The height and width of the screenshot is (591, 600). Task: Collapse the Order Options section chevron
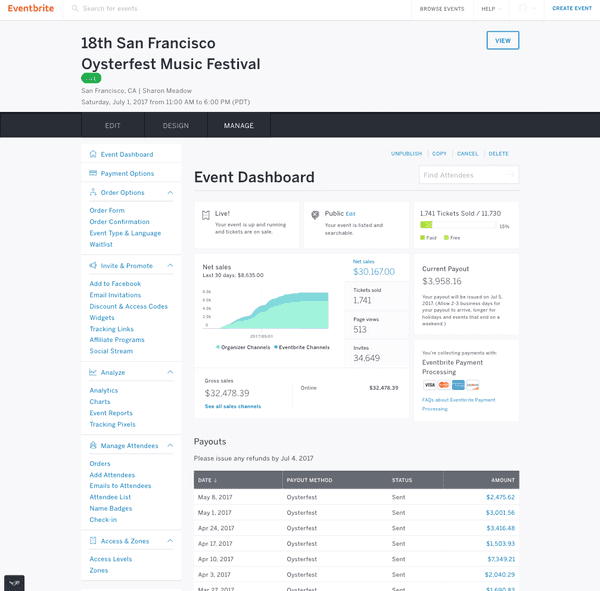click(x=170, y=193)
